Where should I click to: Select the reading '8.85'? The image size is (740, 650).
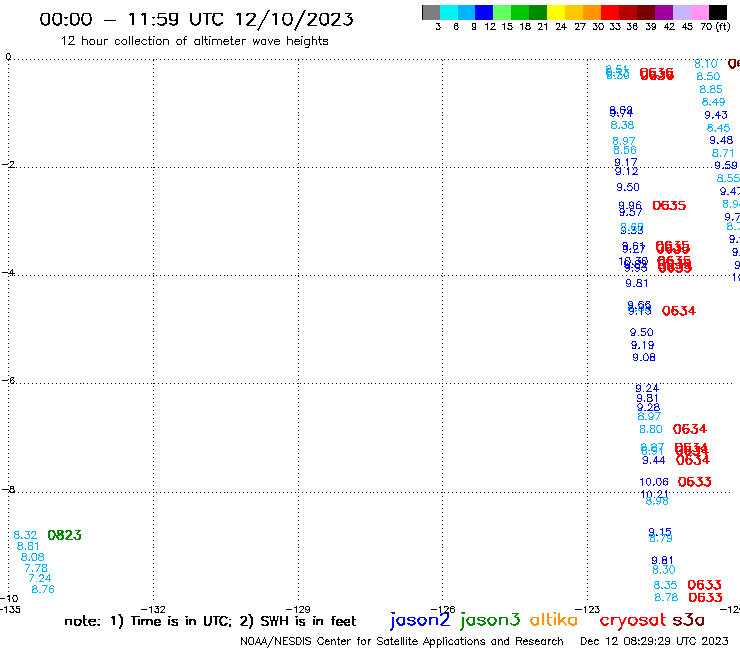(711, 89)
